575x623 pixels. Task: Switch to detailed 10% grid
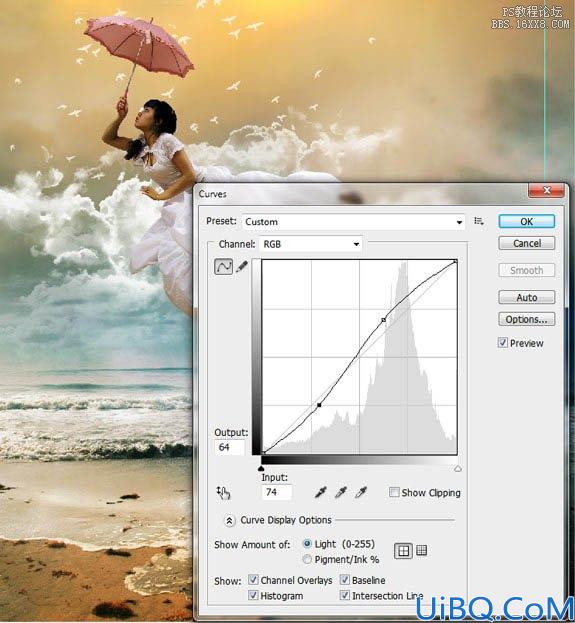422,550
